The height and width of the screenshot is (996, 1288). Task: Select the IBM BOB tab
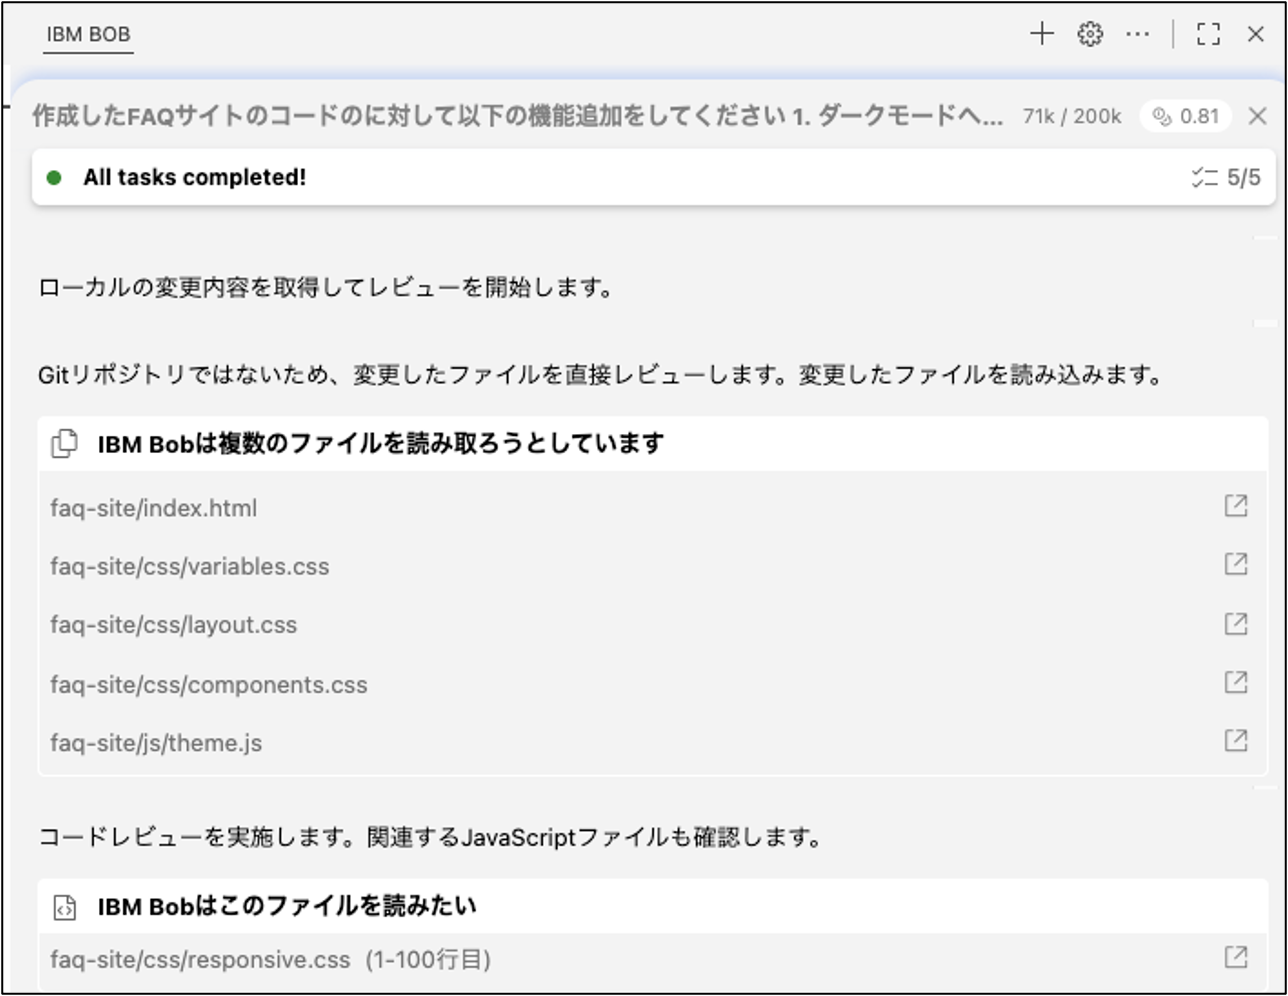[88, 34]
